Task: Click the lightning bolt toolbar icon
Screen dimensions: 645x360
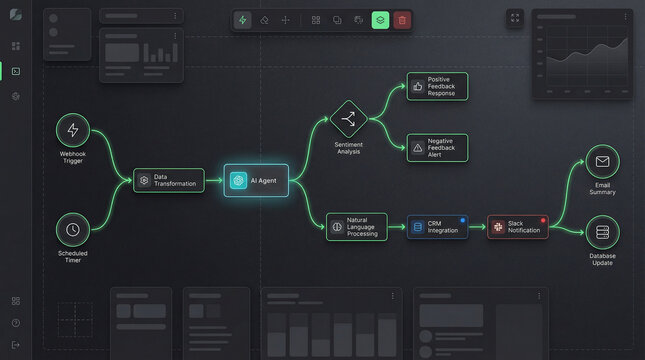Action: (243, 20)
